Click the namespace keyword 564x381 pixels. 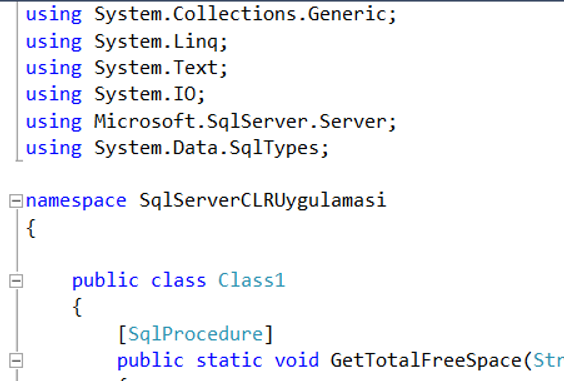coord(76,201)
